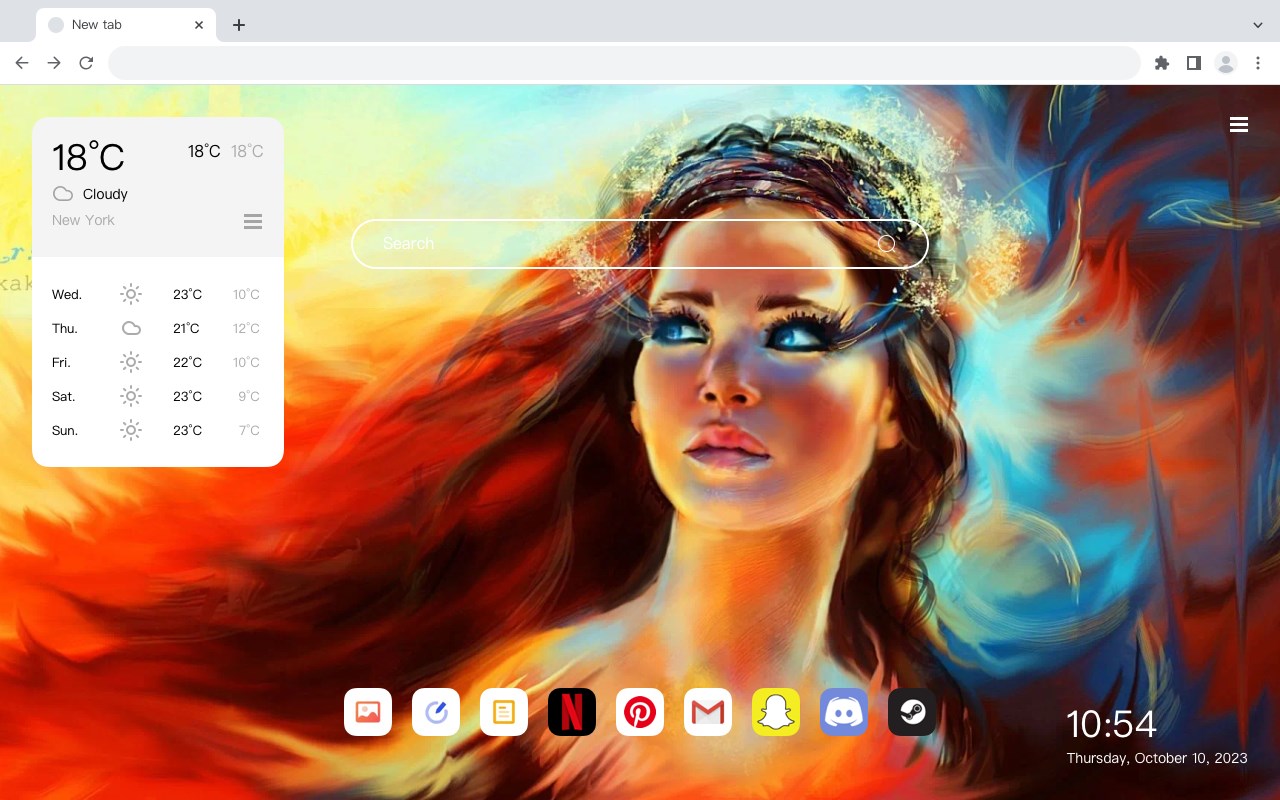Reload the current page
The width and height of the screenshot is (1280, 800).
click(86, 63)
